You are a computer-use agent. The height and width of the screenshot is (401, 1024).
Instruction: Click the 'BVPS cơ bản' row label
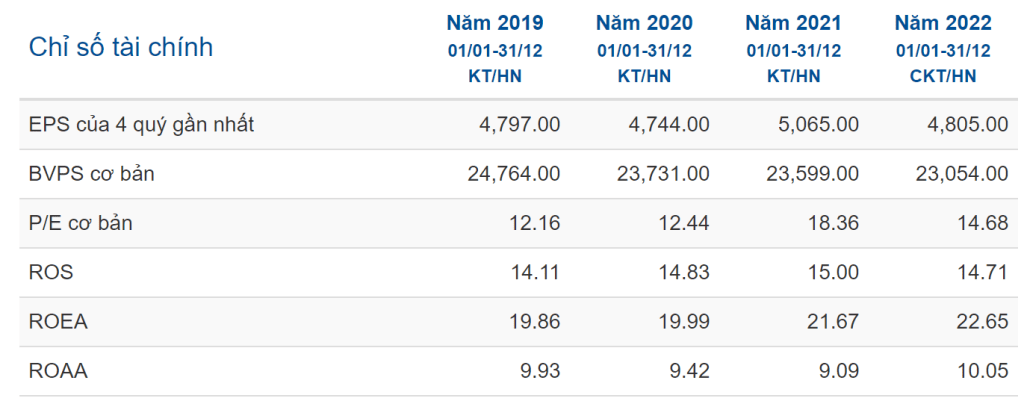click(92, 174)
